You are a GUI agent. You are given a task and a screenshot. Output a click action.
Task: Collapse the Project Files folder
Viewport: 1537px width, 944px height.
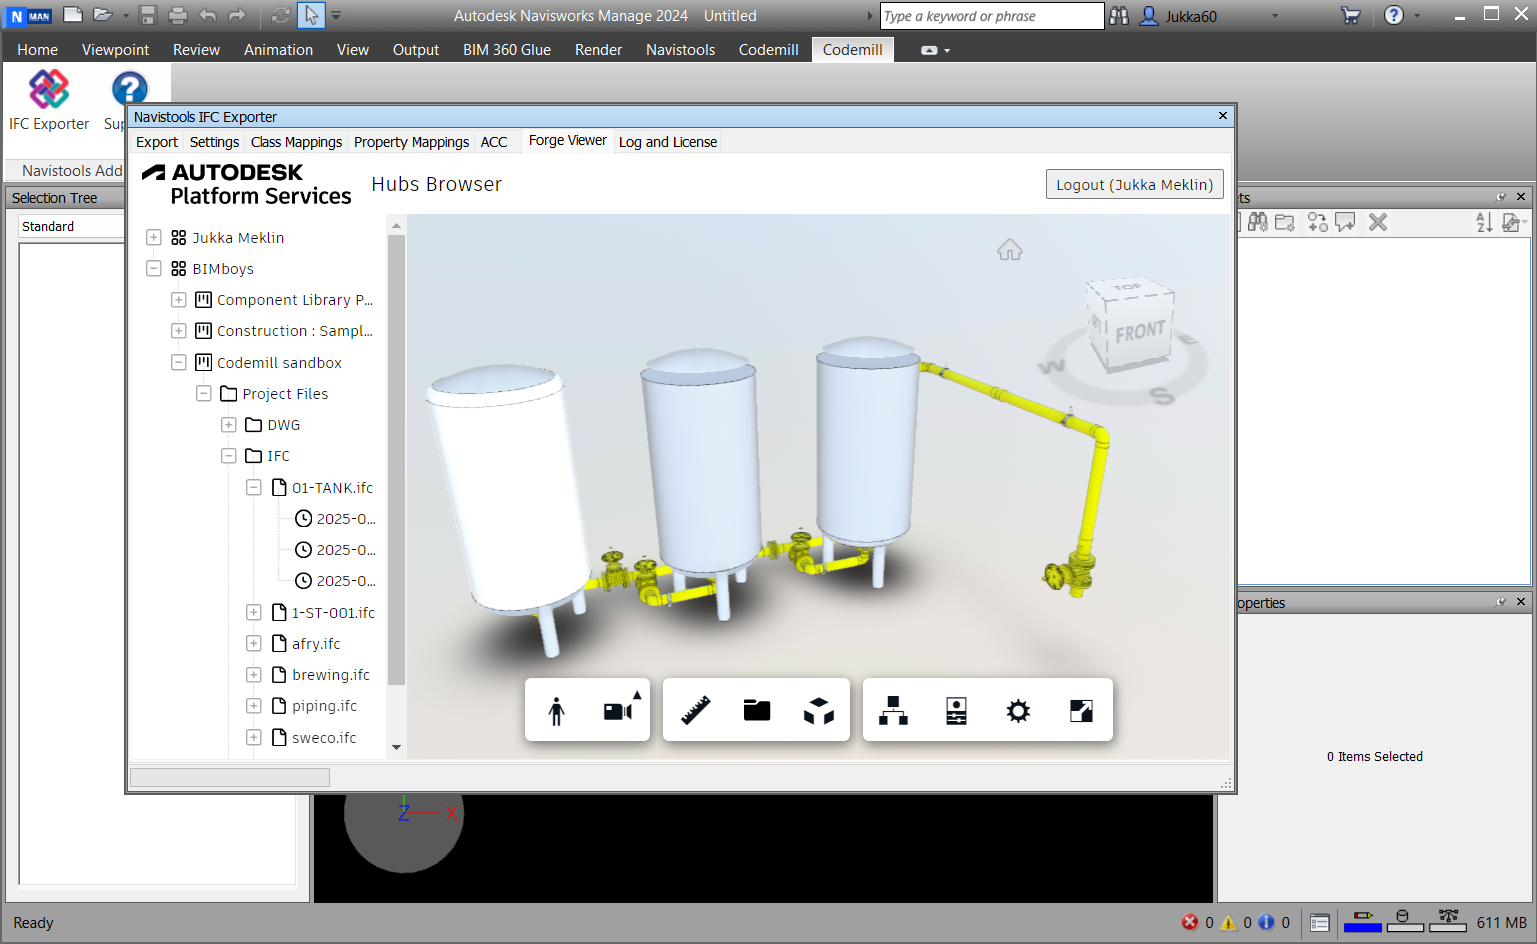[204, 393]
